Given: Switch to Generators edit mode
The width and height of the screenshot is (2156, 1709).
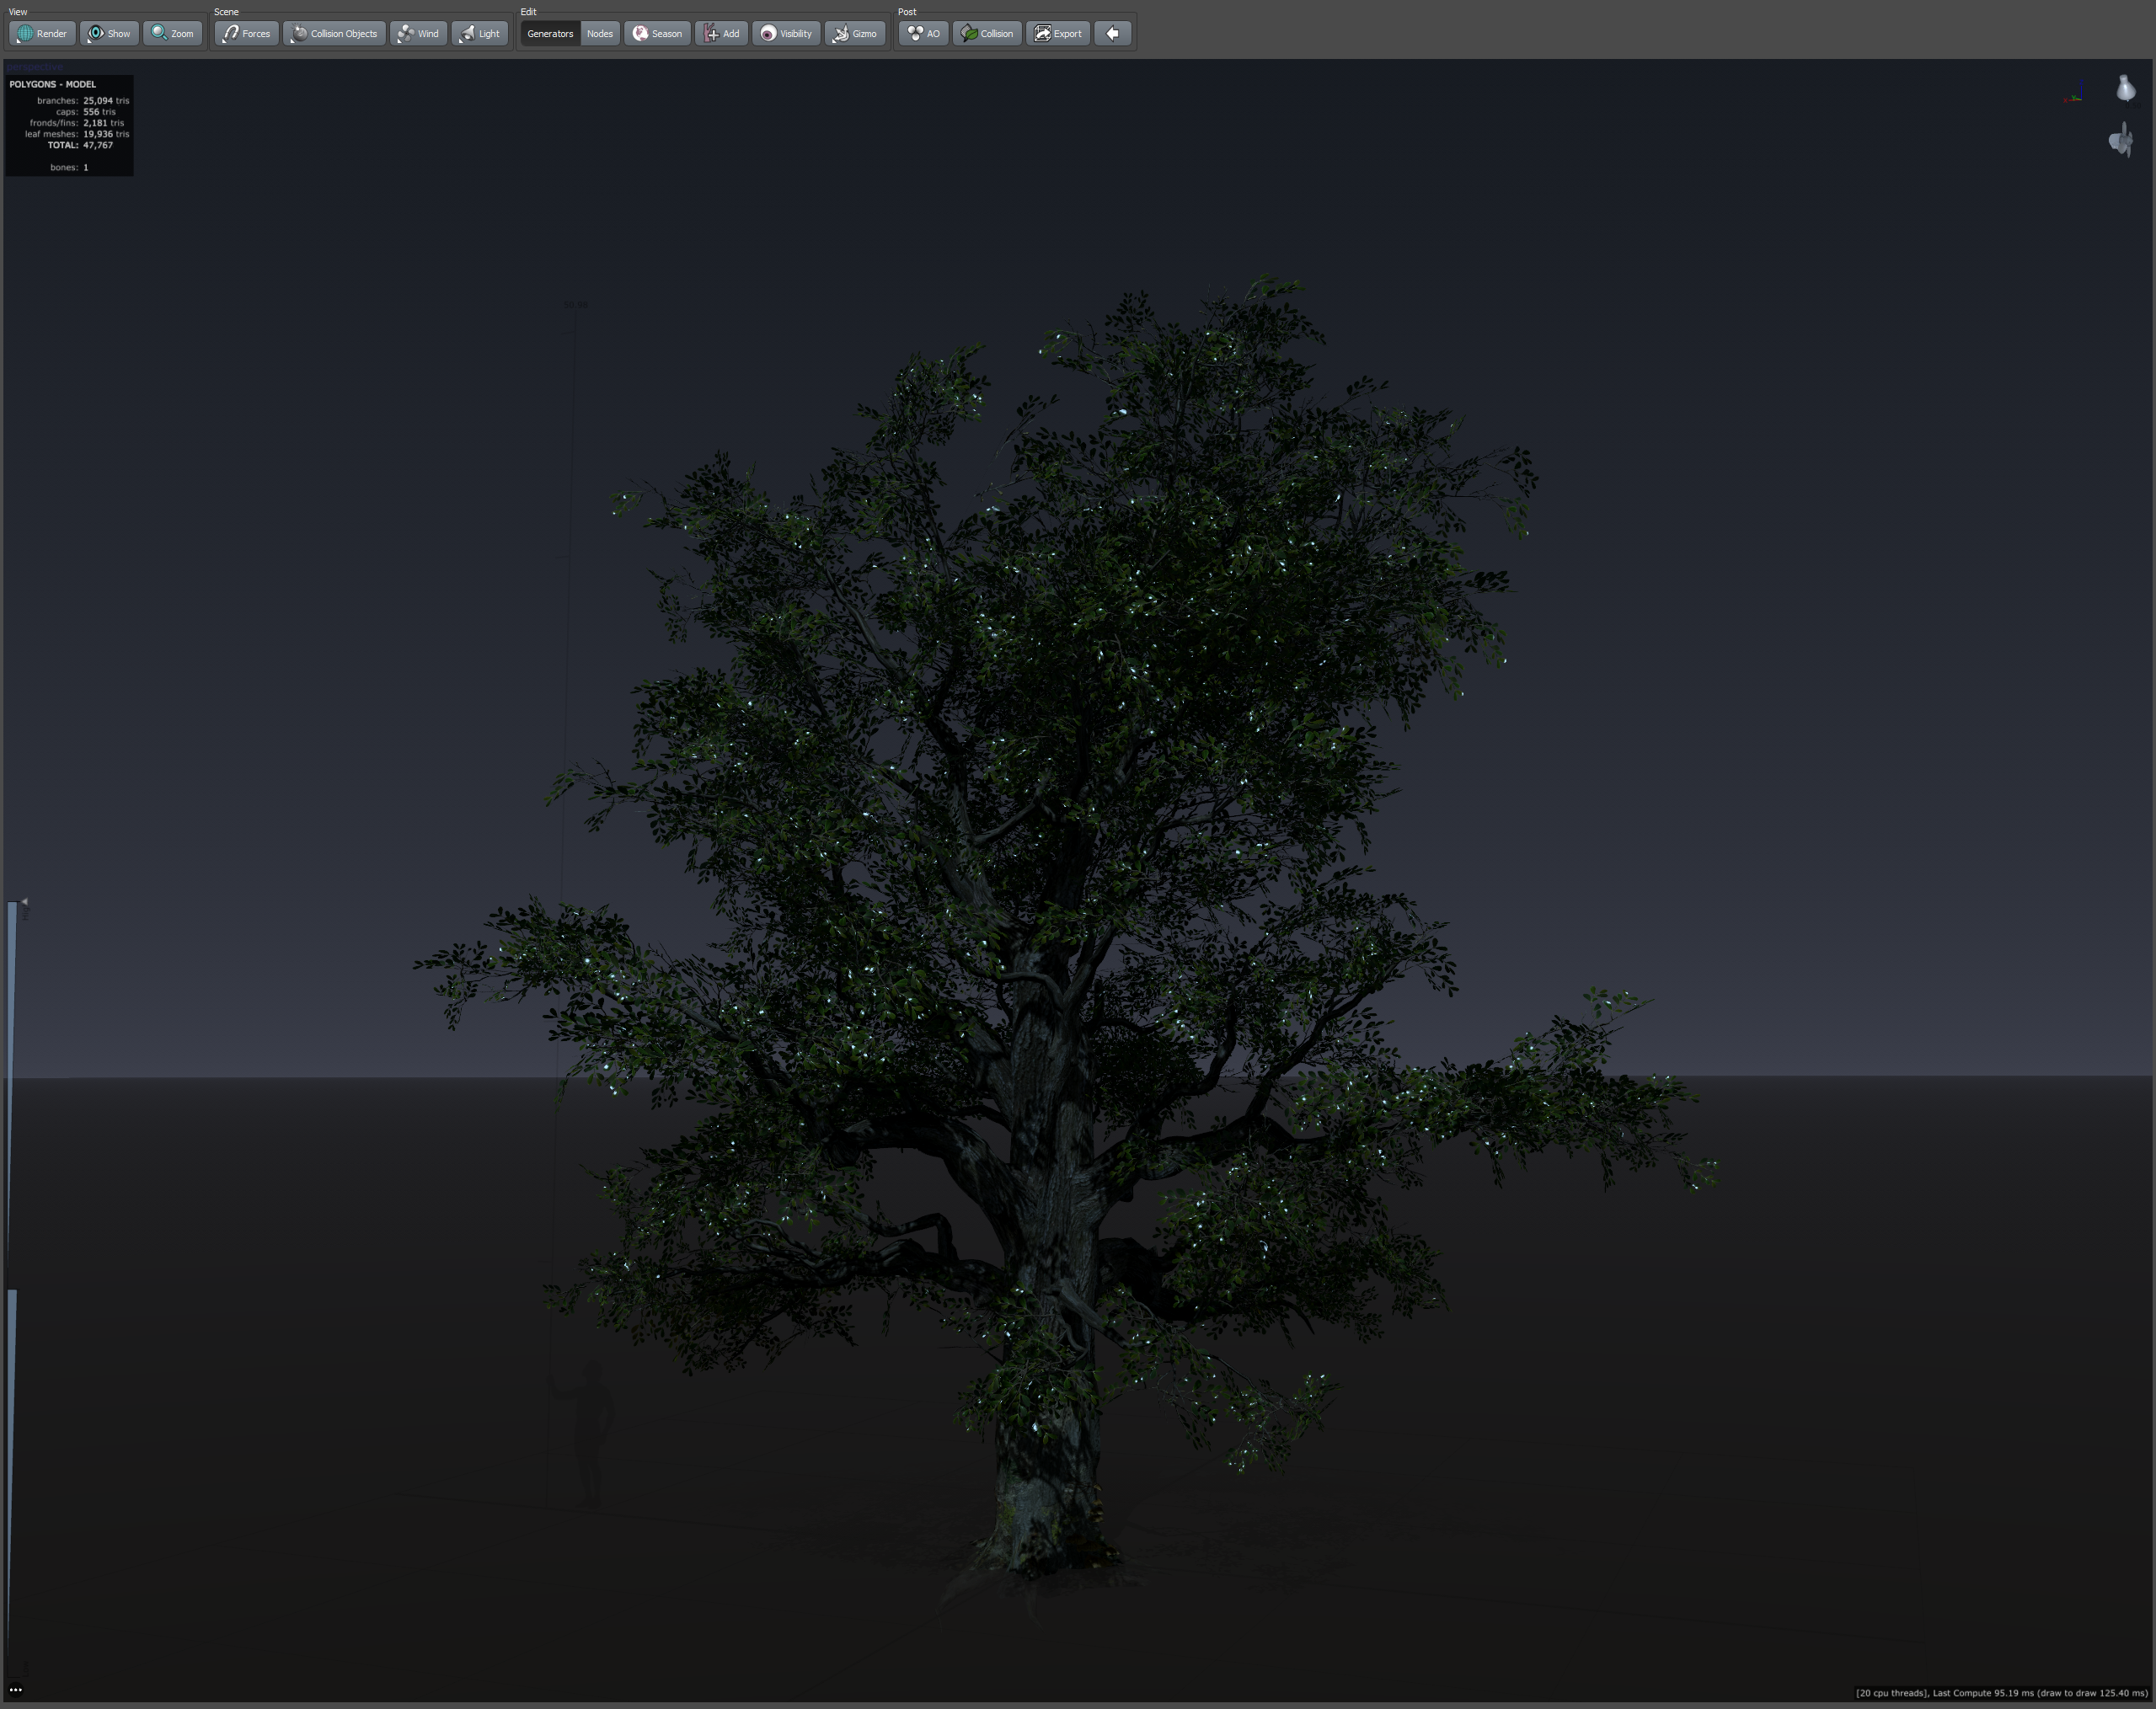Looking at the screenshot, I should click(550, 33).
